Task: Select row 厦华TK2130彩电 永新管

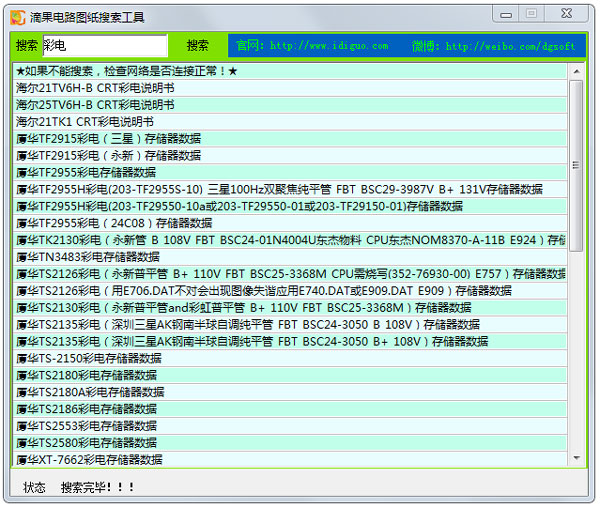Action: pos(290,240)
